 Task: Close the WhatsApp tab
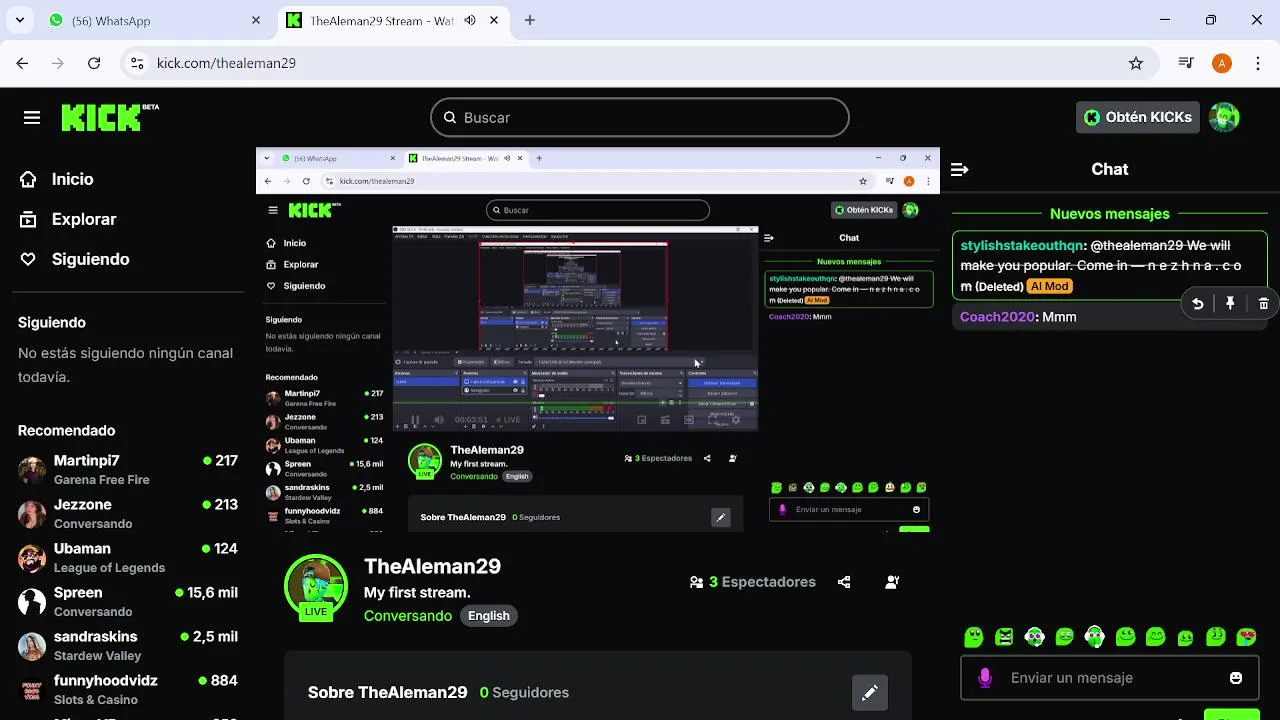[256, 20]
